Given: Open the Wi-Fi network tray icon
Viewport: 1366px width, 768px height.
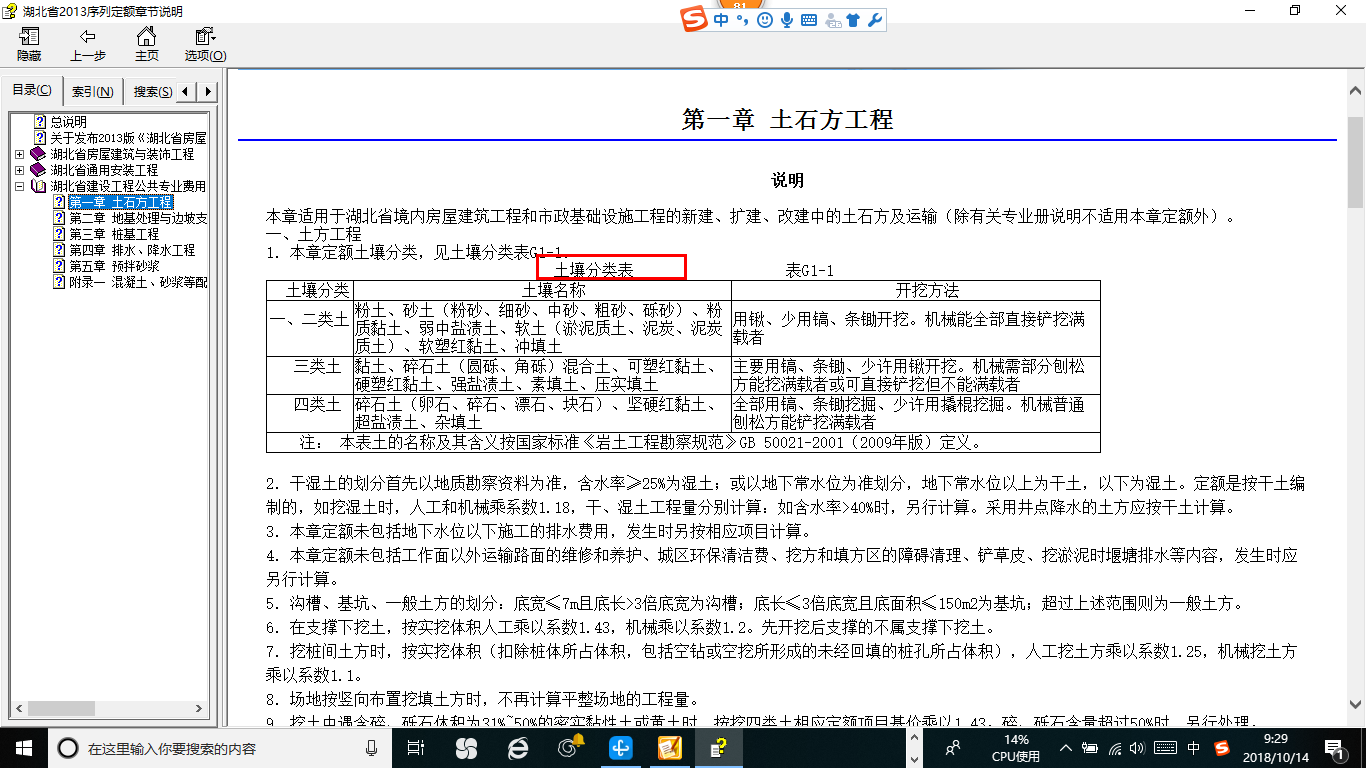Looking at the screenshot, I should pyautogui.click(x=1116, y=747).
